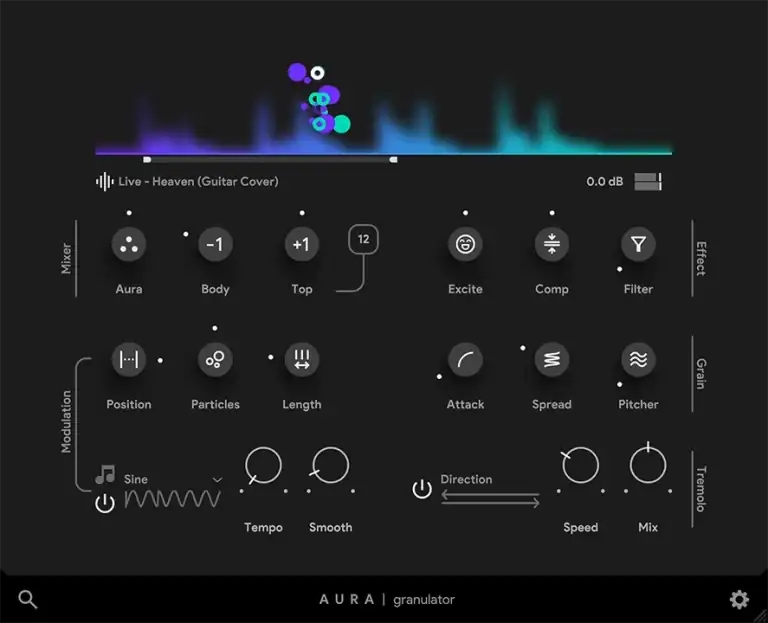Screen dimensions: 768x623
Task: Click the Tempo modulation dial
Action: pos(264,465)
